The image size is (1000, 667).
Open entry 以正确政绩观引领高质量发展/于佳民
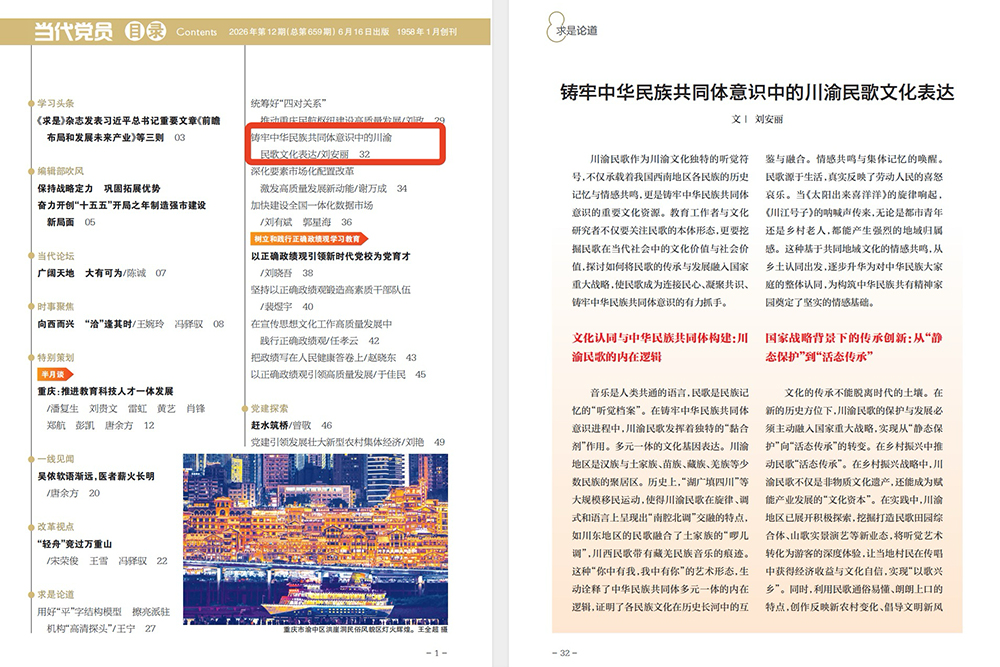pyautogui.click(x=338, y=374)
